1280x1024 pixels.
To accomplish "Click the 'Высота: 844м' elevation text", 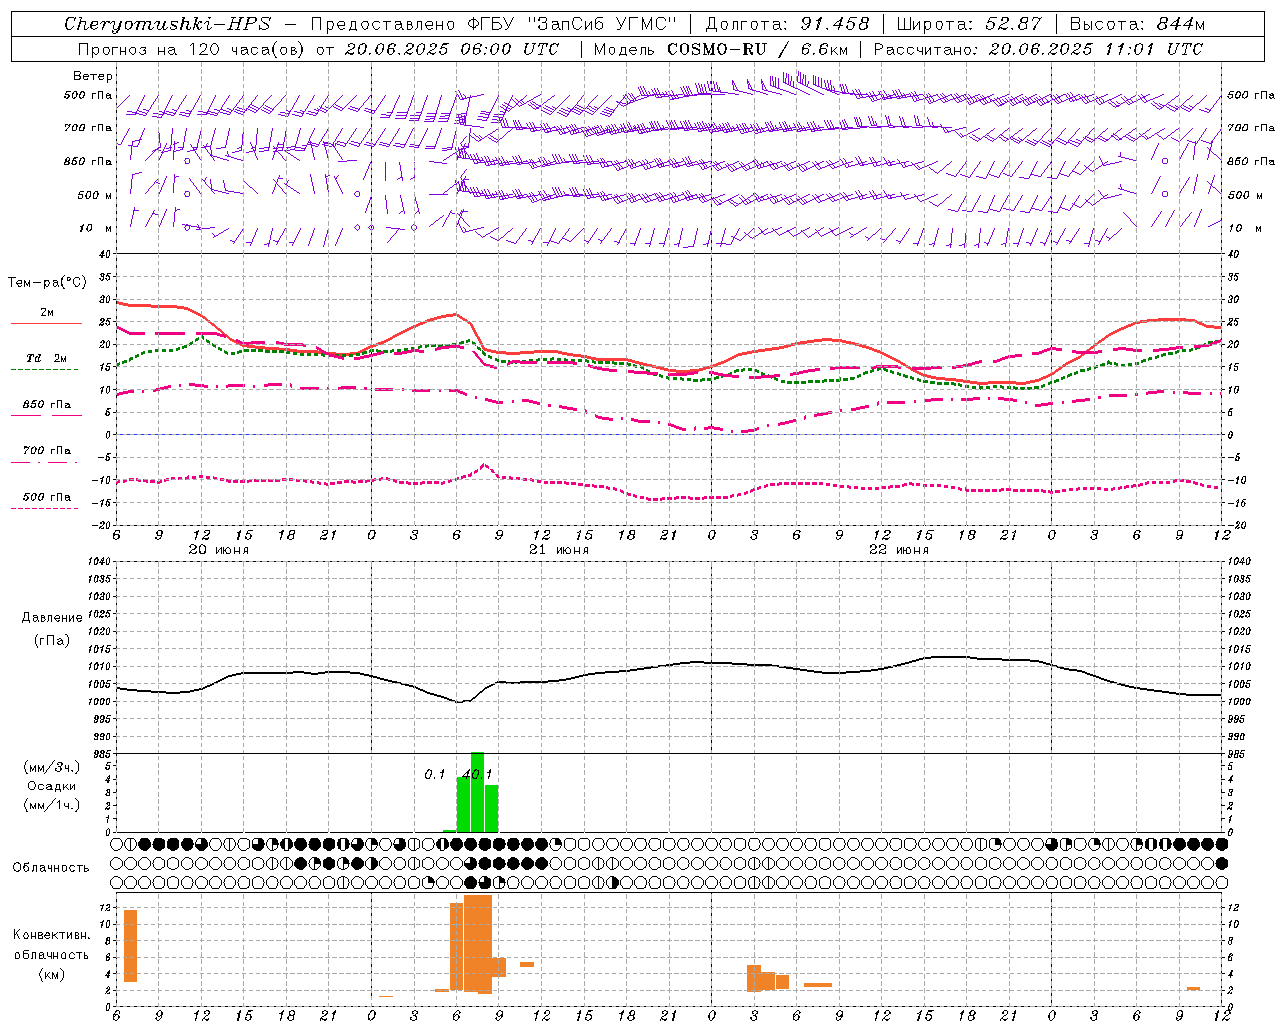I will click(x=1137, y=24).
